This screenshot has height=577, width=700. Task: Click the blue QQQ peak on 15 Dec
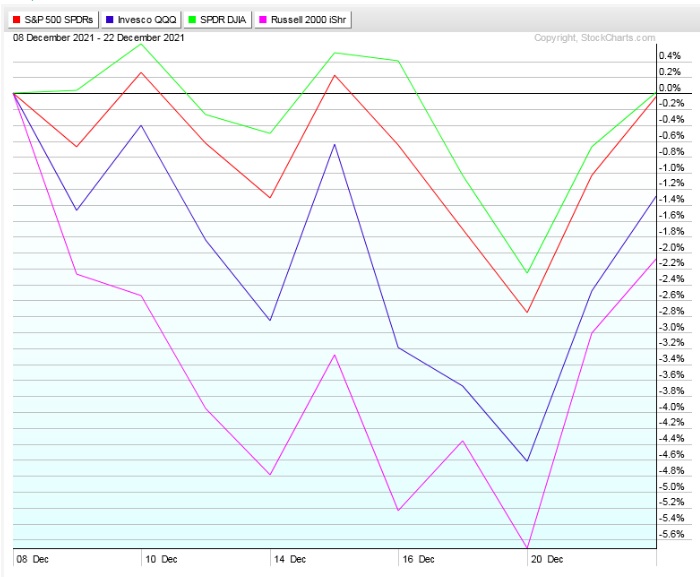[334, 144]
